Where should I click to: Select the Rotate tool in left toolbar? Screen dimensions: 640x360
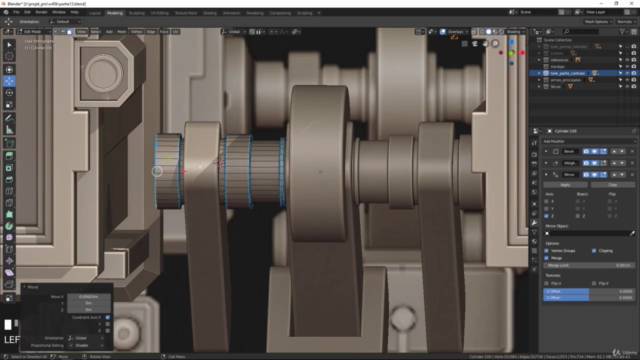(9, 93)
